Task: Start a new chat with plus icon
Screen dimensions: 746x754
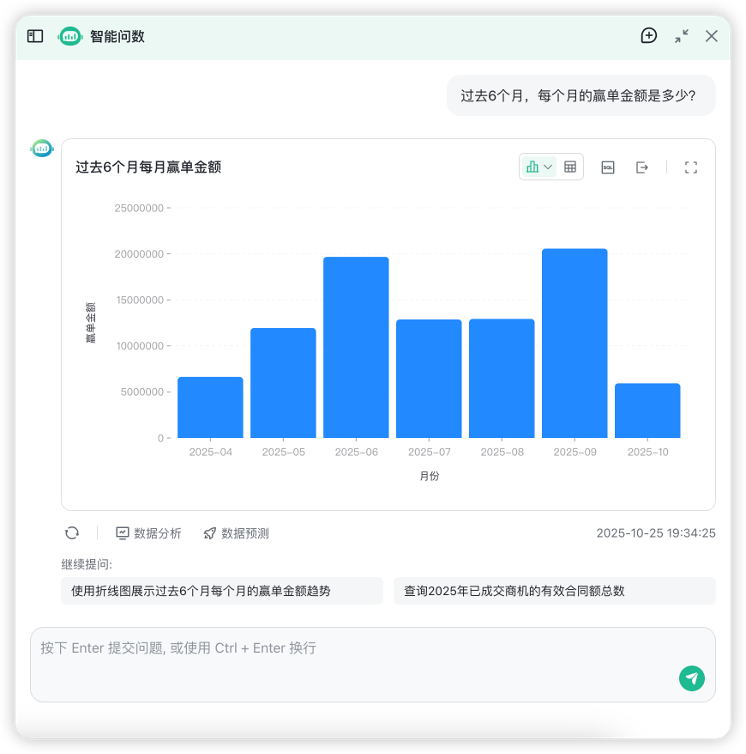Action: [x=649, y=36]
